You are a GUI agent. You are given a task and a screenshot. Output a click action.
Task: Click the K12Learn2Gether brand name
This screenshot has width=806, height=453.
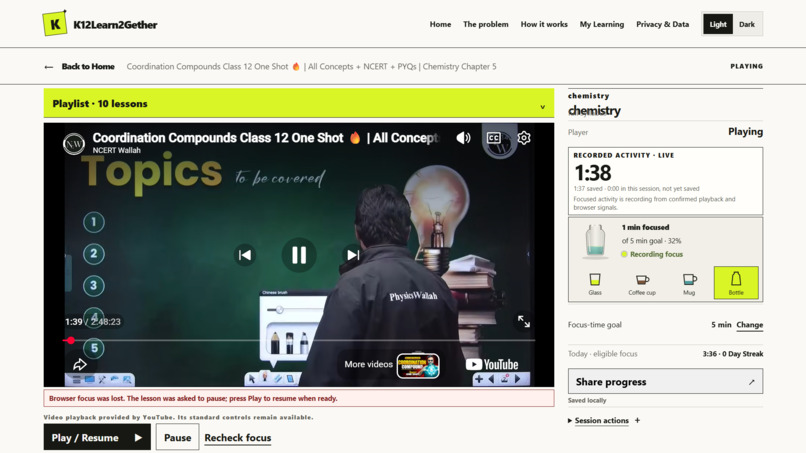[x=115, y=25]
